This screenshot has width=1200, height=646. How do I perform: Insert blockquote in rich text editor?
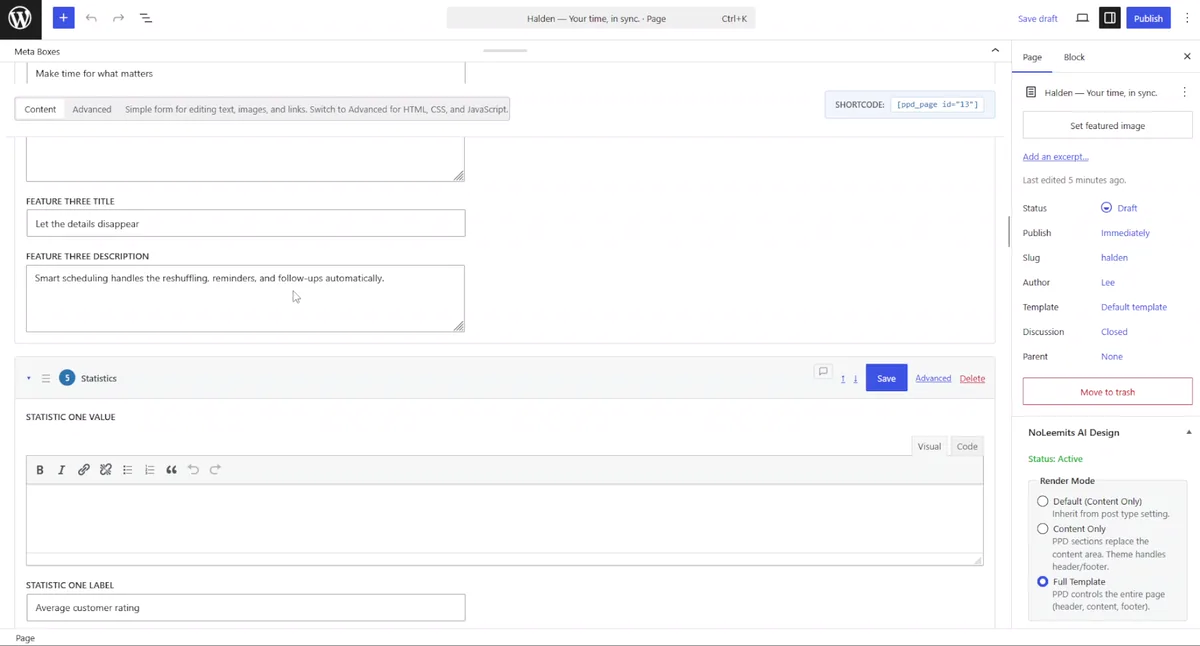point(172,470)
